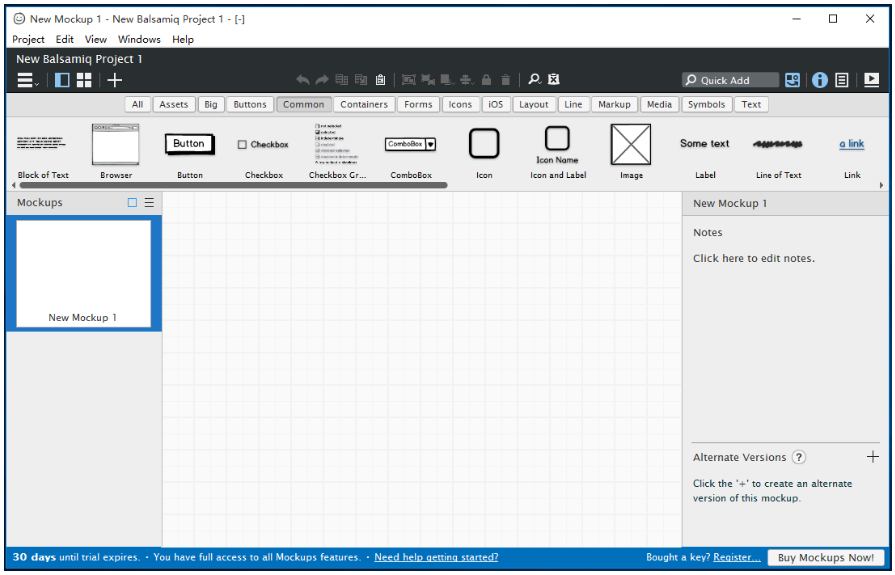
Task: Select the ComboBox control from library
Action: point(410,145)
